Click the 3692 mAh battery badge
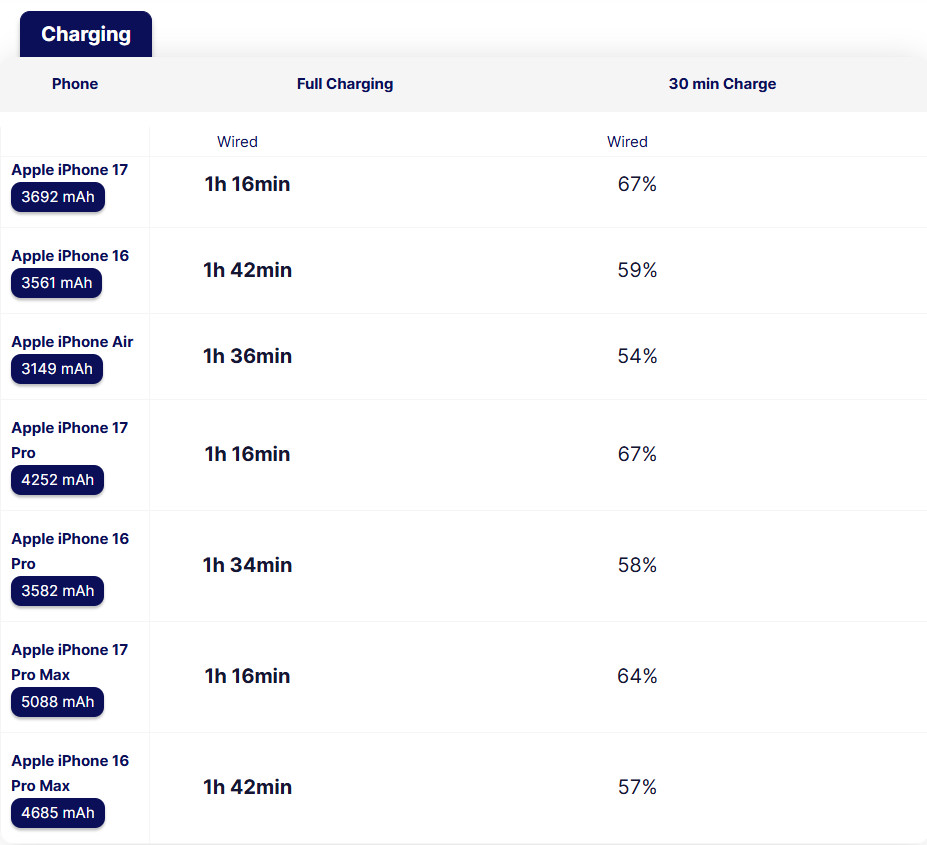The image size is (927, 845). (58, 197)
